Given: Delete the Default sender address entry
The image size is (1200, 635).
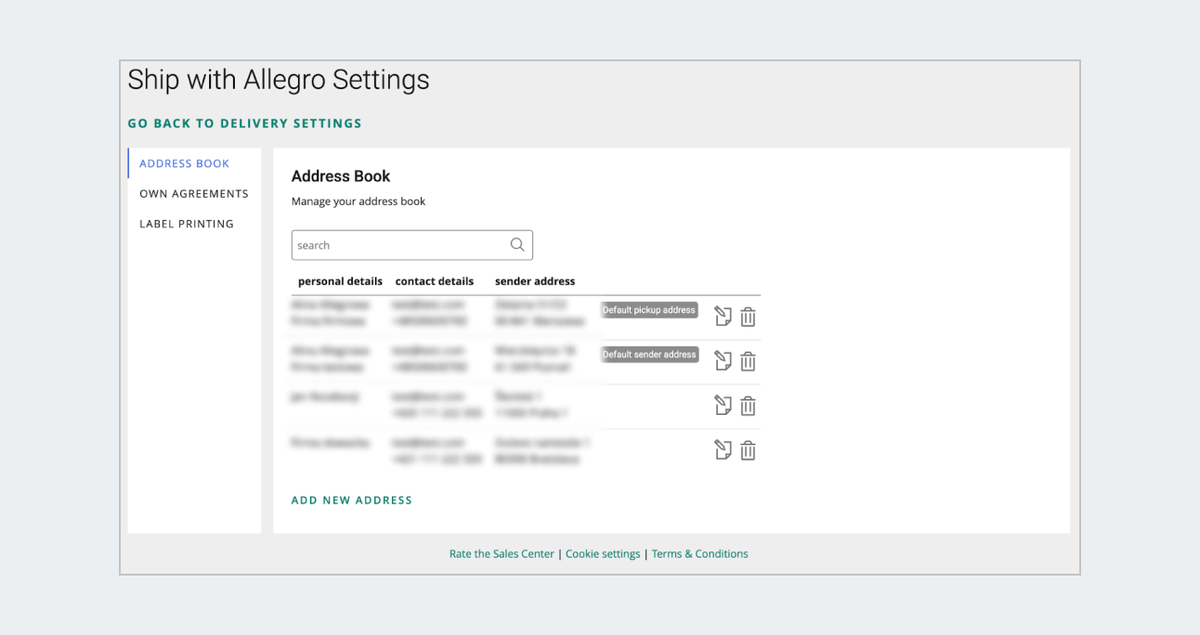Looking at the screenshot, I should 748,361.
